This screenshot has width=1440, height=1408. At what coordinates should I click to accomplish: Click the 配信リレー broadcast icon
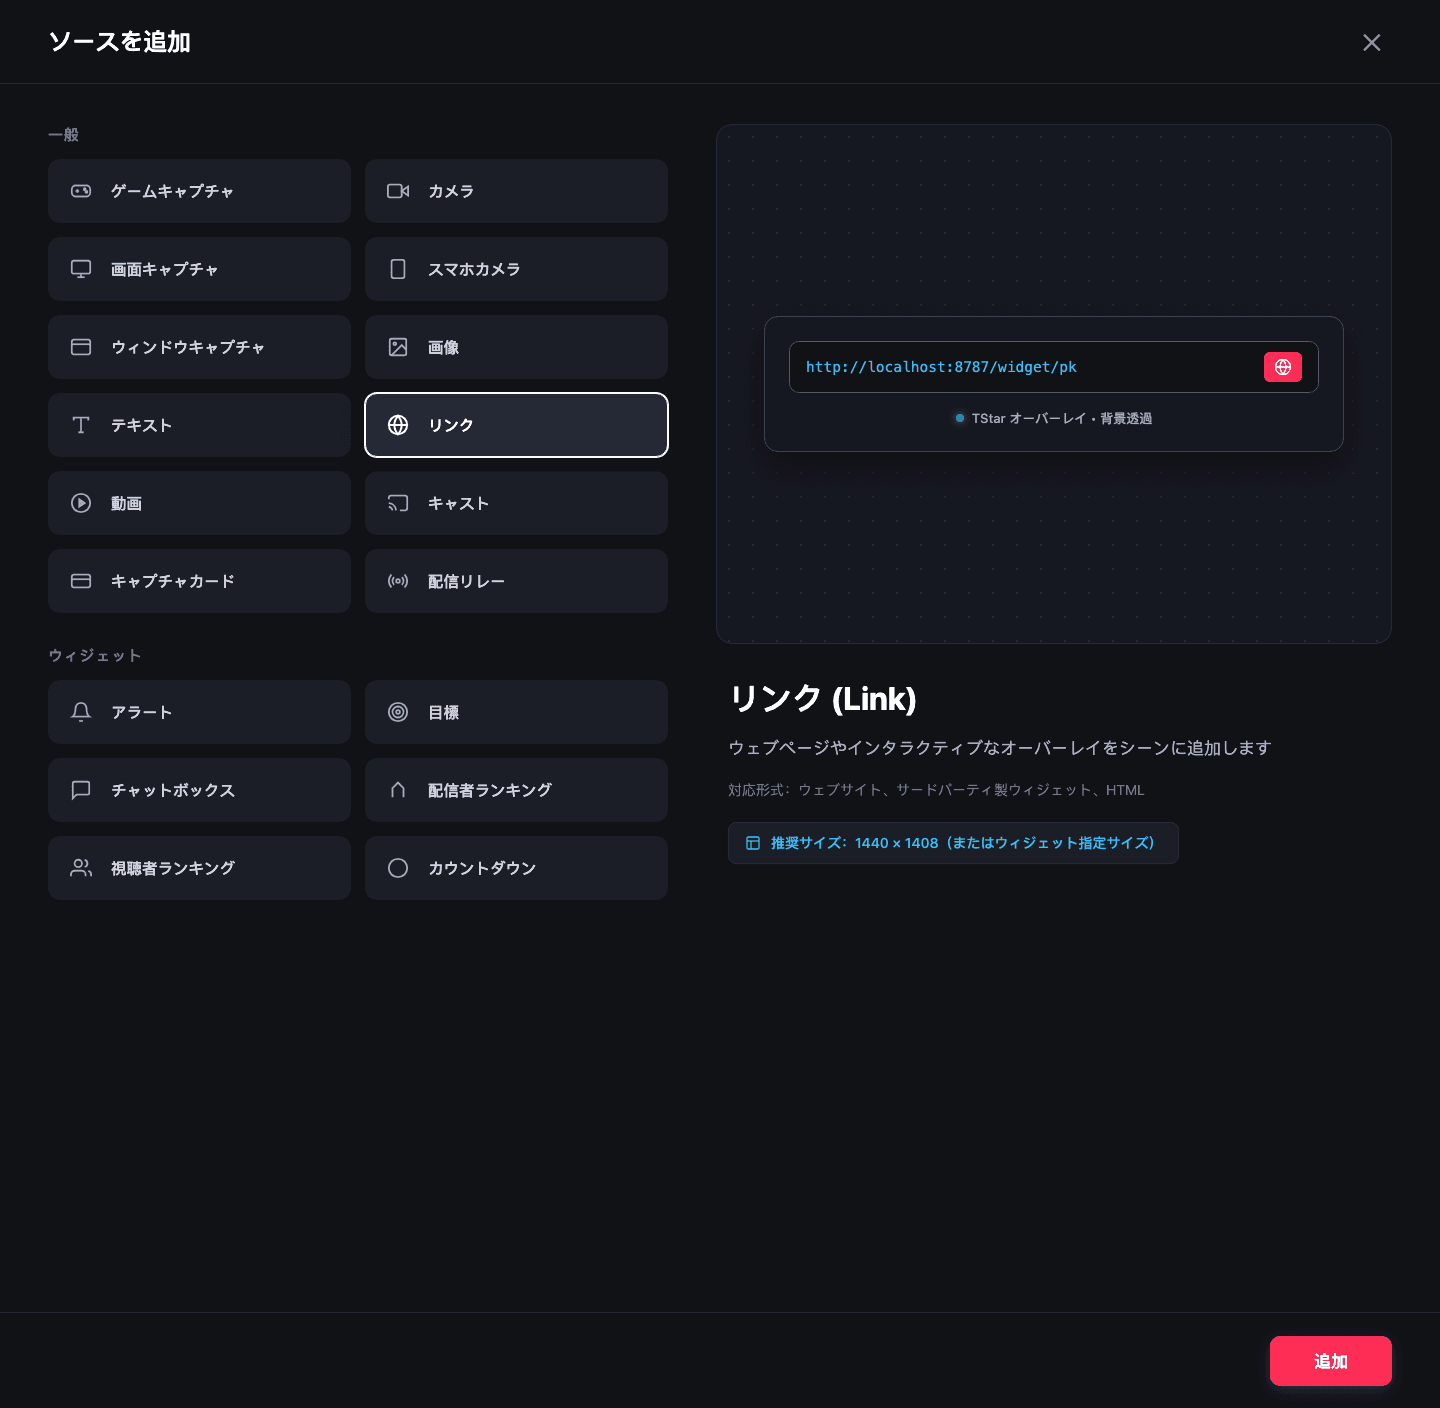click(398, 581)
